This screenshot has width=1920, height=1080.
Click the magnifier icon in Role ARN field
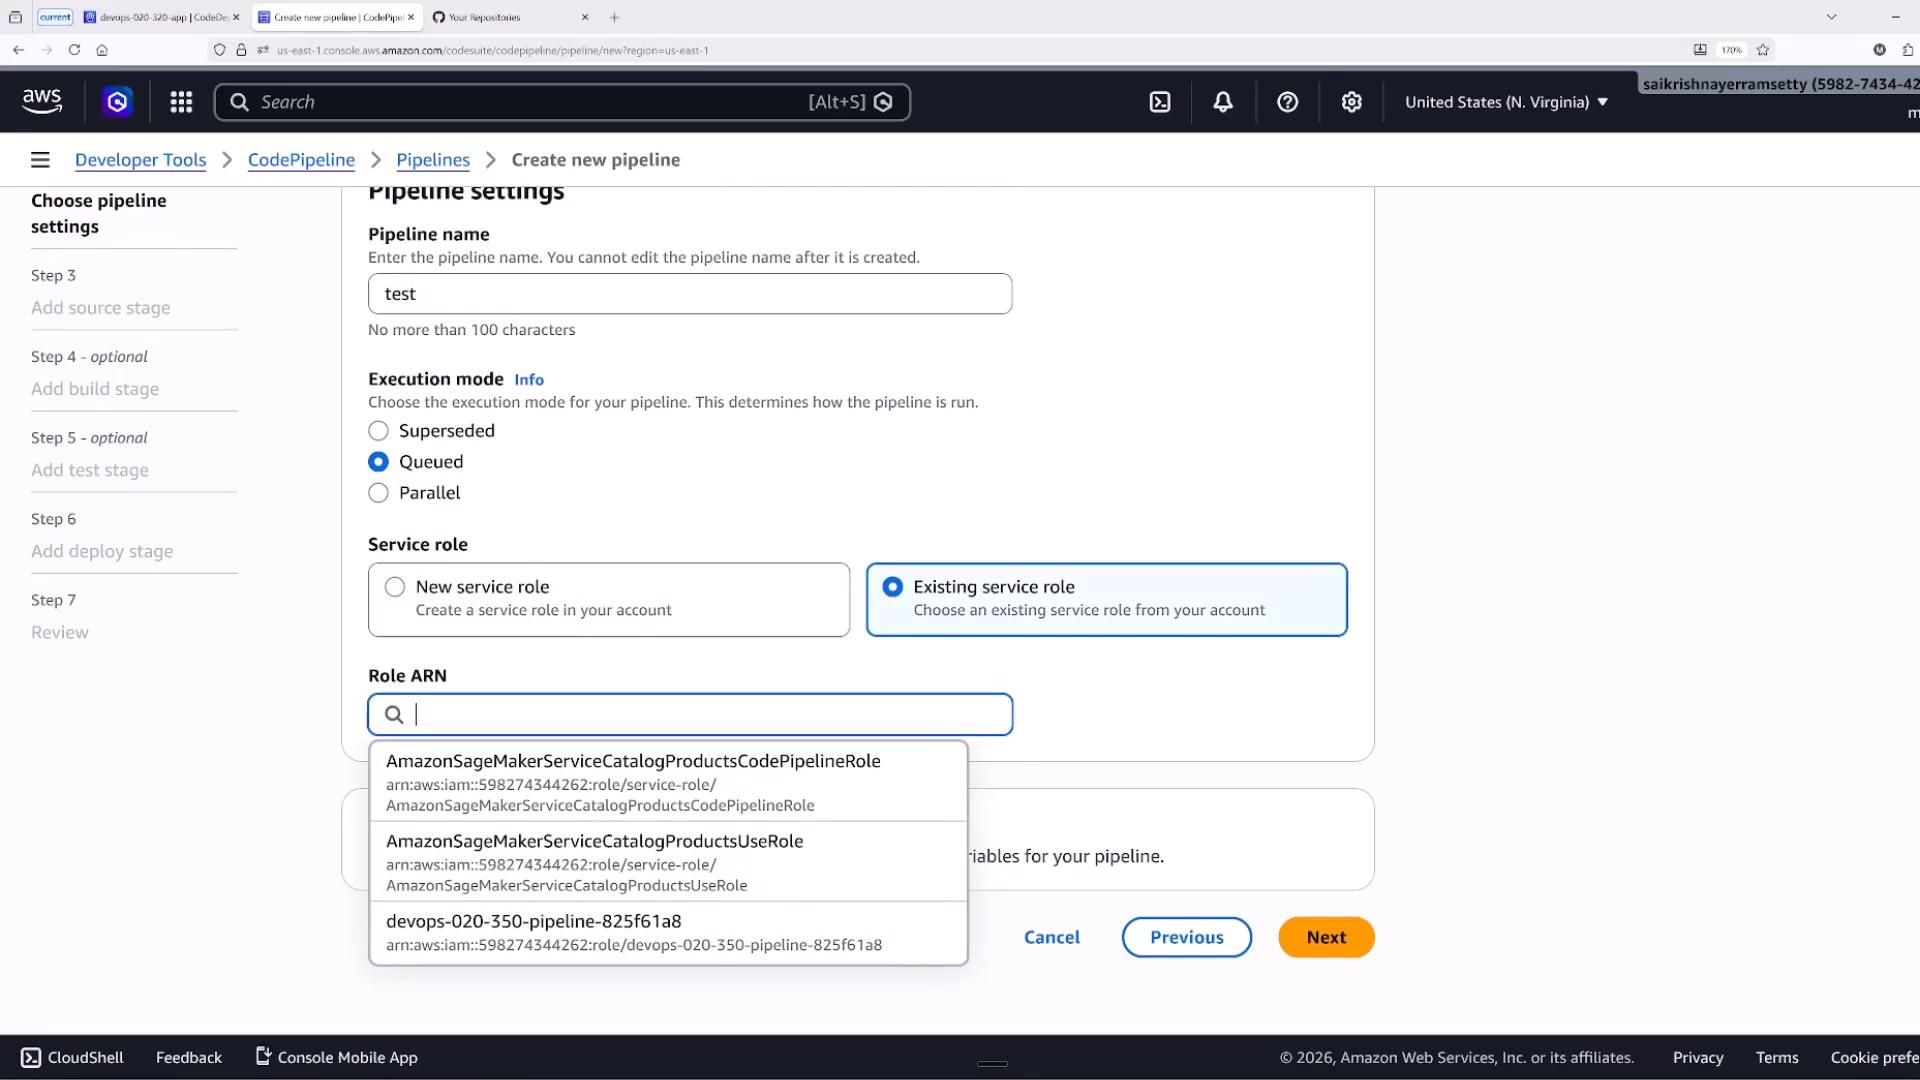[394, 714]
